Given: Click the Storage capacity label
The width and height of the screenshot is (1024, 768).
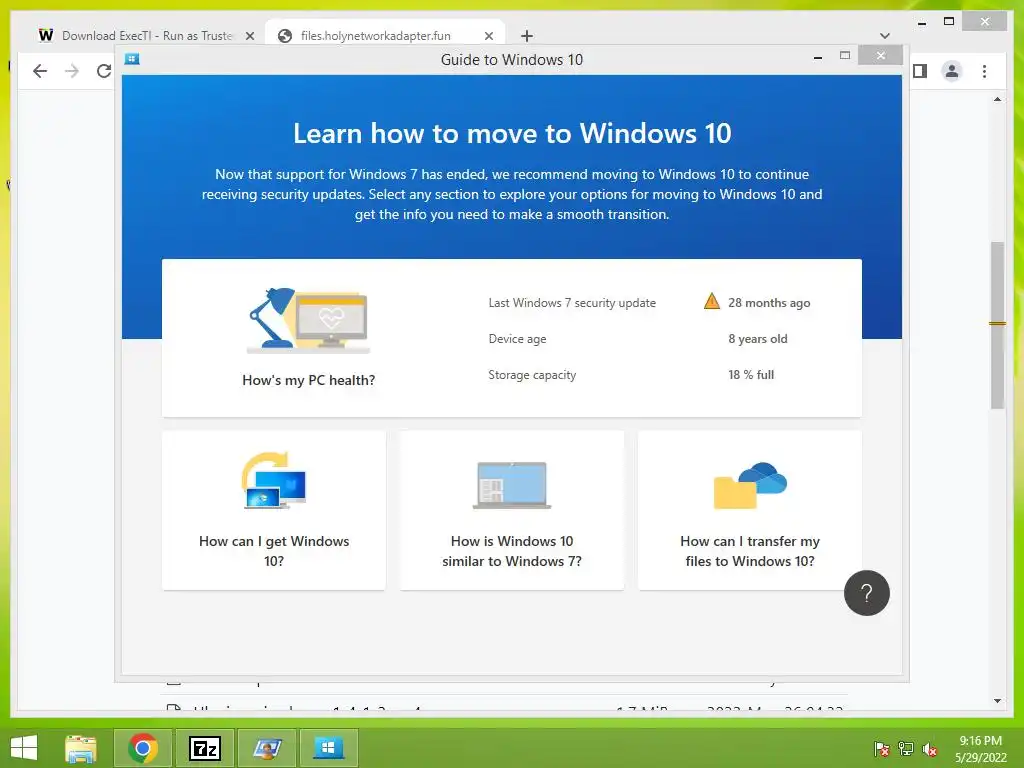Looking at the screenshot, I should tap(532, 375).
